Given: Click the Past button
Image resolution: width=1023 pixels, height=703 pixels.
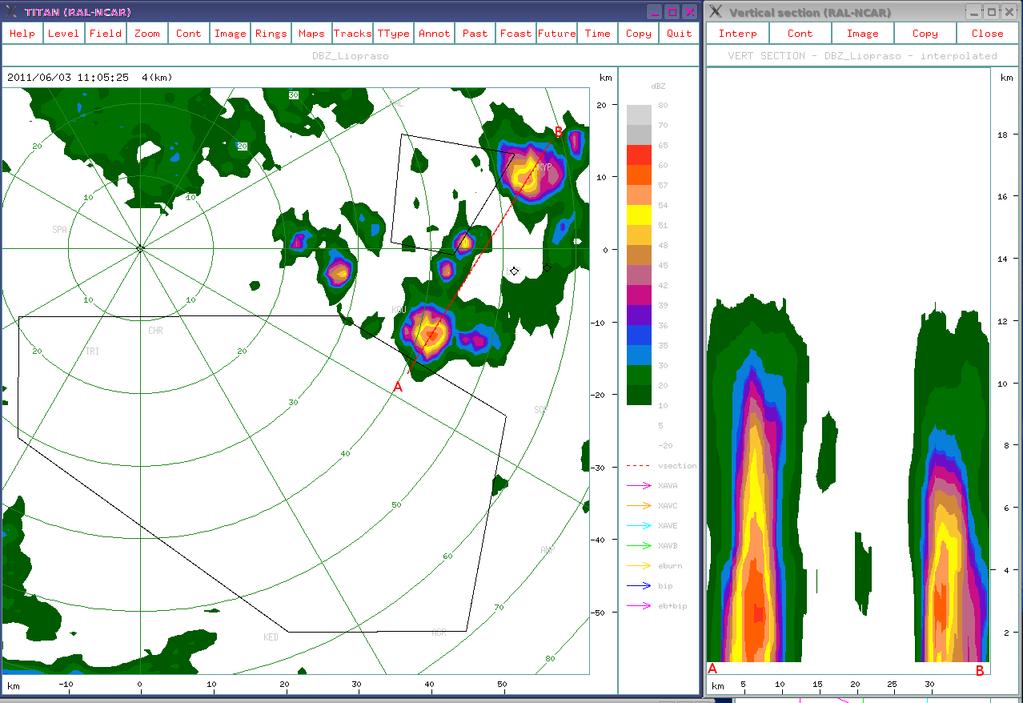Looking at the screenshot, I should coord(475,33).
